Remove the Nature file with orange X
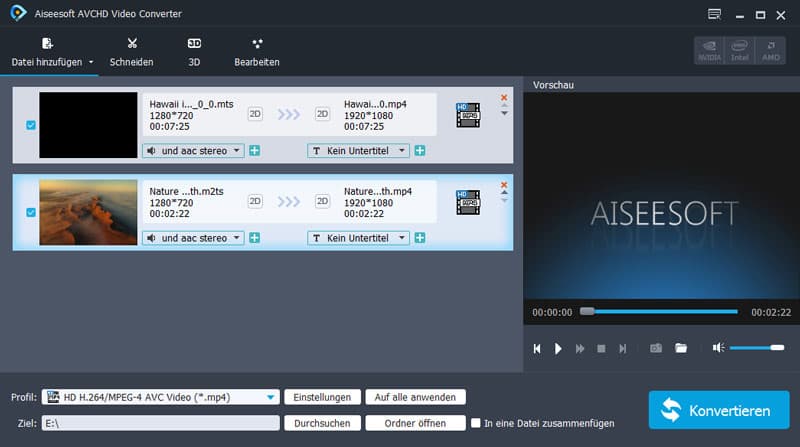This screenshot has height=447, width=800. pyautogui.click(x=504, y=185)
